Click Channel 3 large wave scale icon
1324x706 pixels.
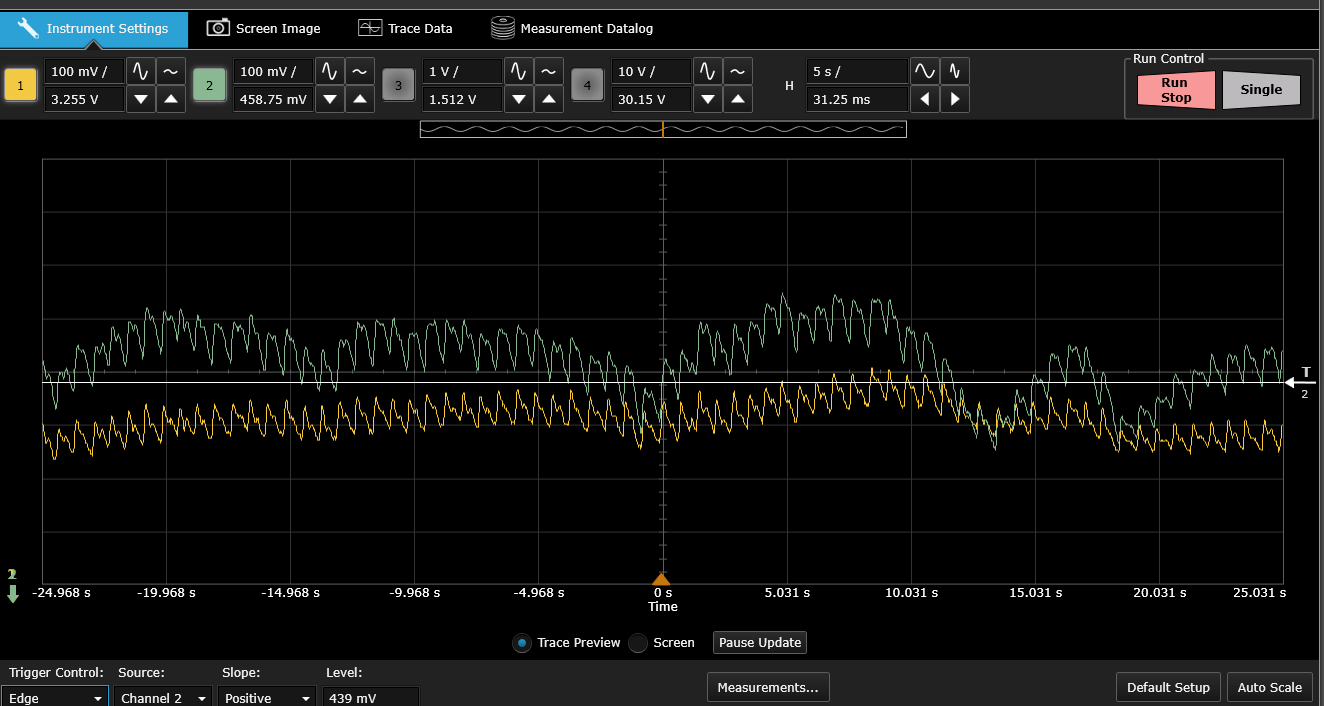(x=519, y=71)
